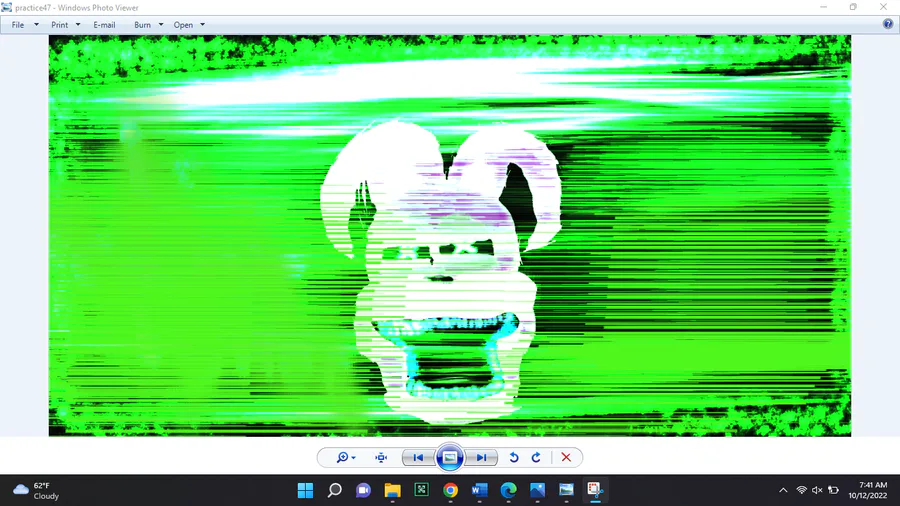Screen dimensions: 900x506
Task: Click the Photo Viewer title bar icon
Action: [6, 7]
